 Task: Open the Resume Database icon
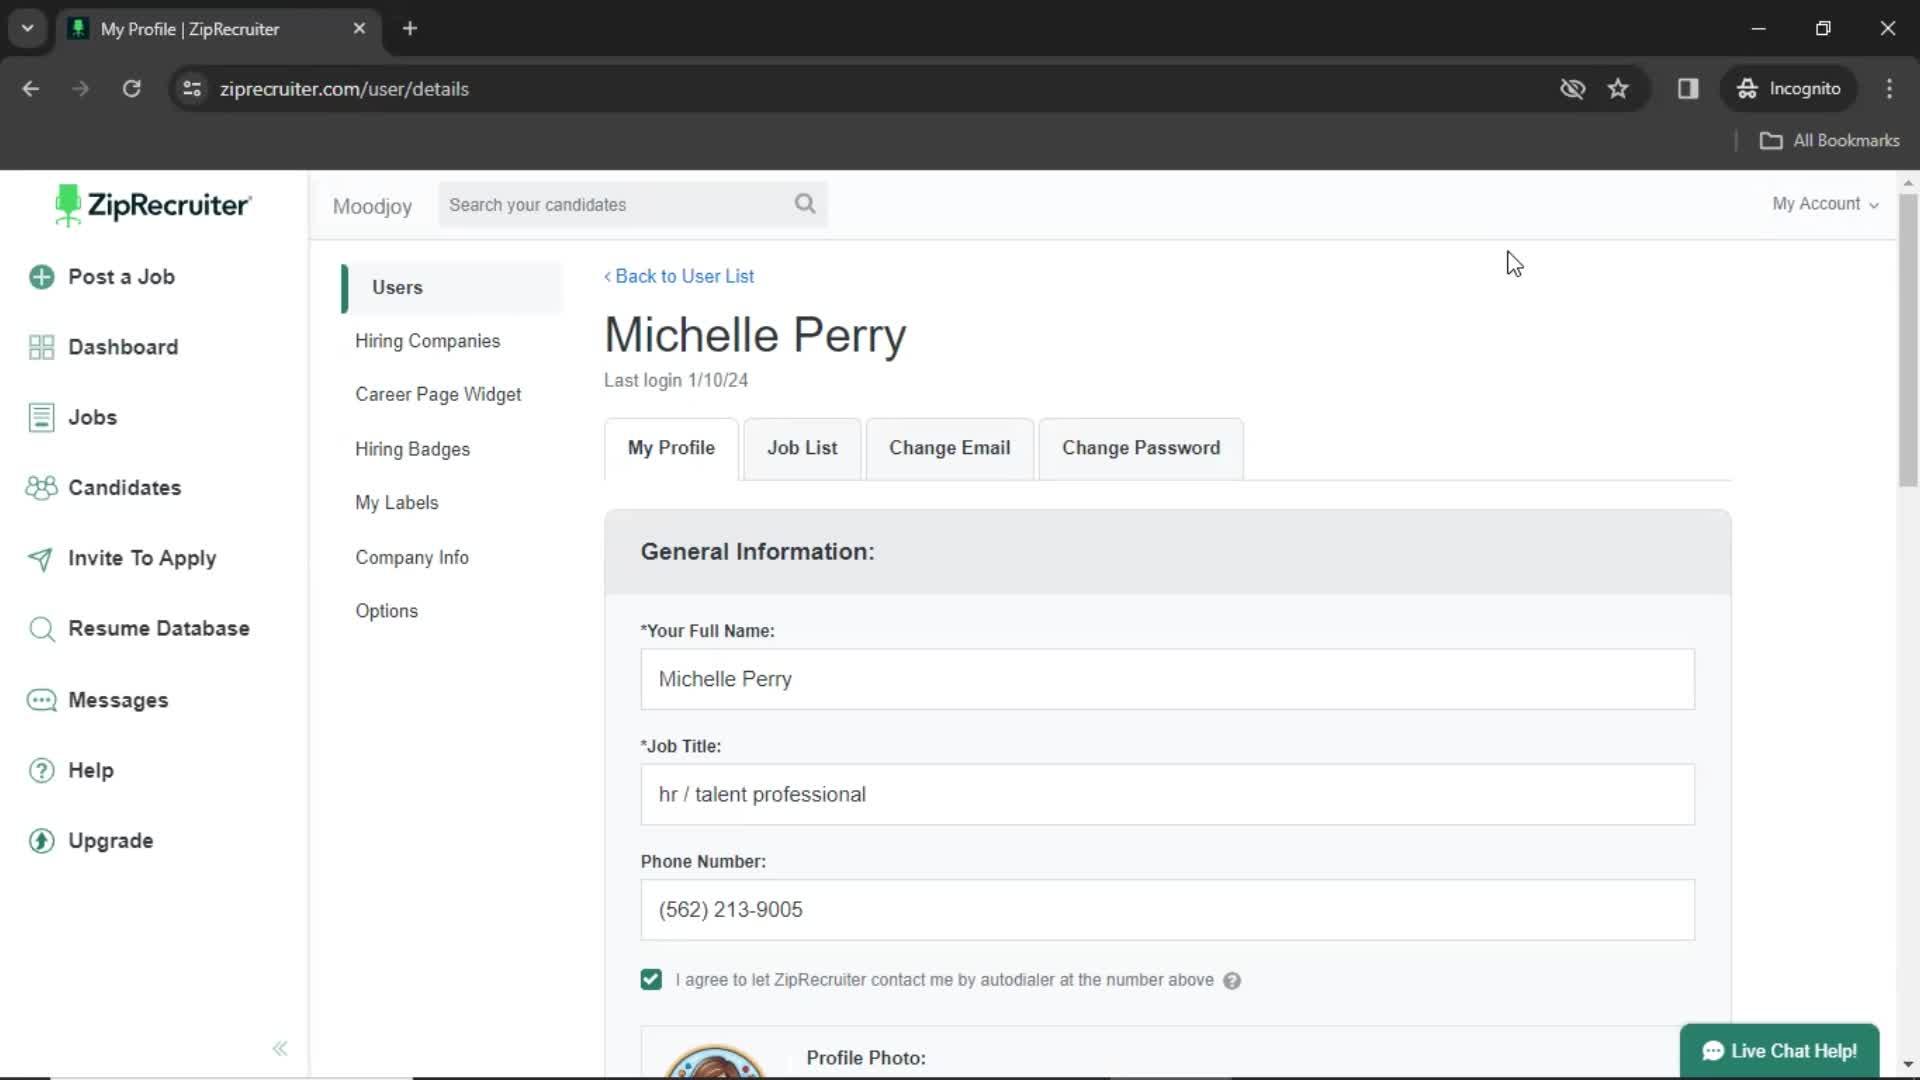coord(42,628)
